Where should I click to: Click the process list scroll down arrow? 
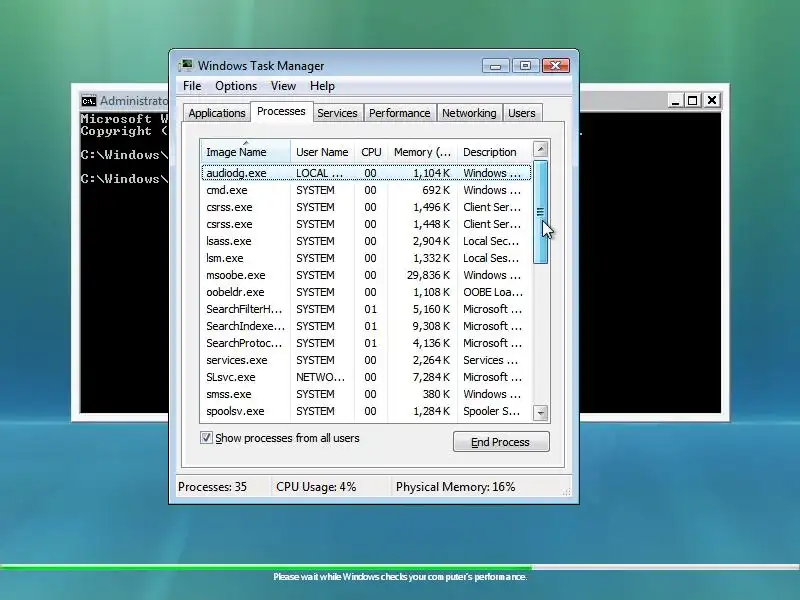[x=541, y=412]
